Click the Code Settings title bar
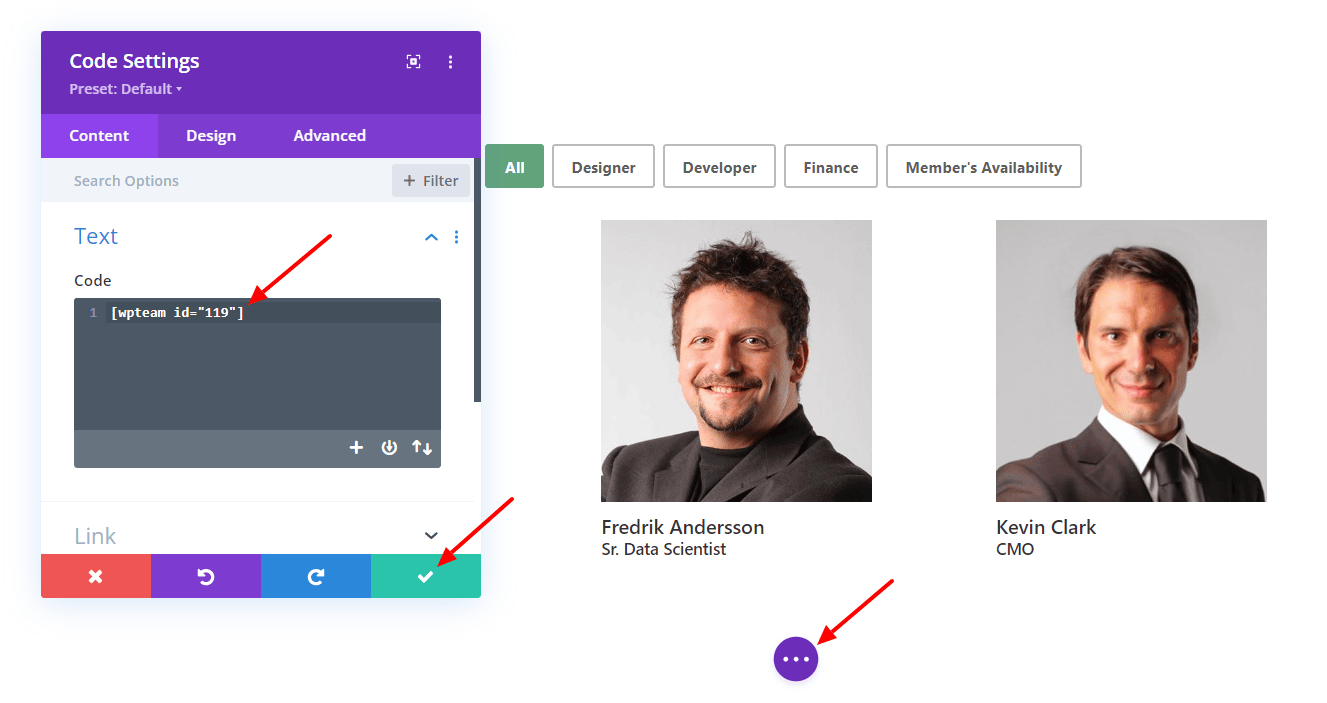 pyautogui.click(x=261, y=72)
